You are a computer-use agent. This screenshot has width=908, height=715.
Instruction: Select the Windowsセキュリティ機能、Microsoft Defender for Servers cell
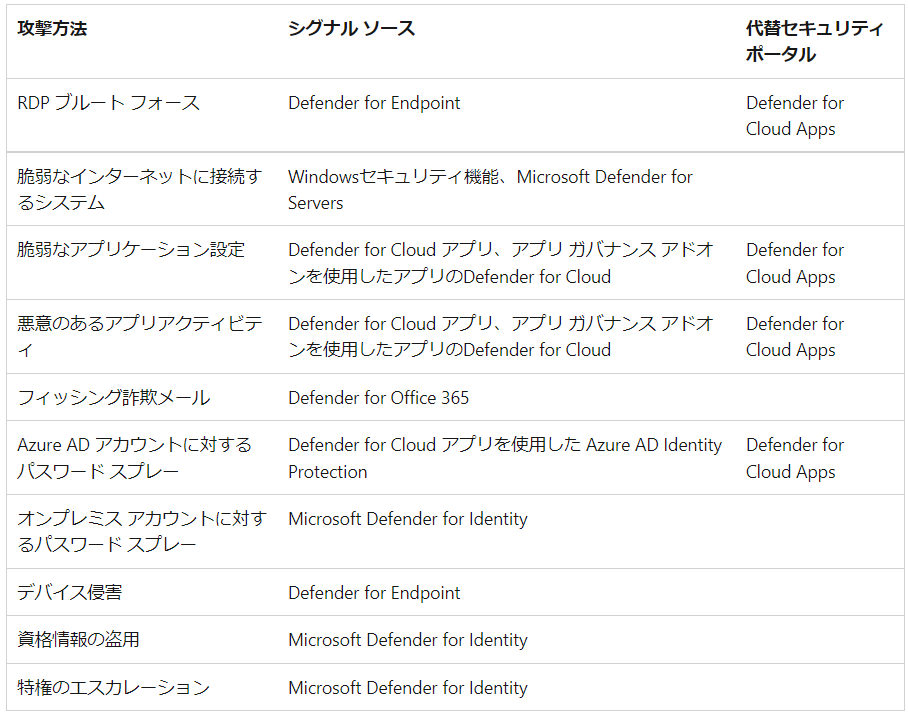[490, 189]
